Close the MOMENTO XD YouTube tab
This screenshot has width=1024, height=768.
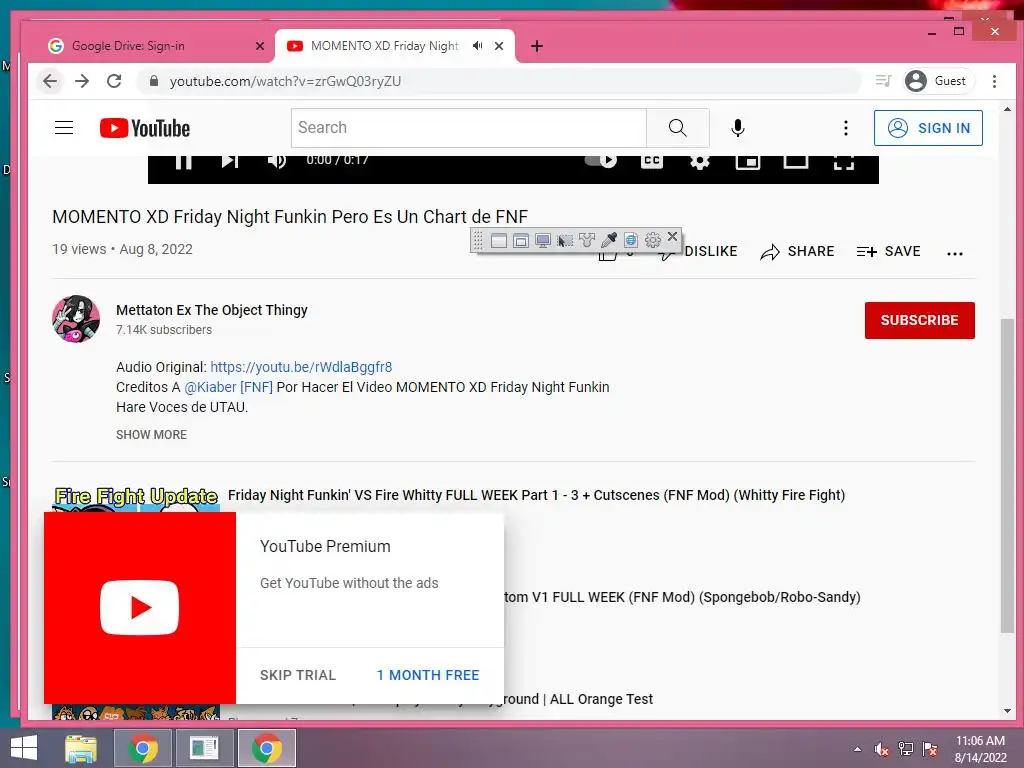point(499,46)
